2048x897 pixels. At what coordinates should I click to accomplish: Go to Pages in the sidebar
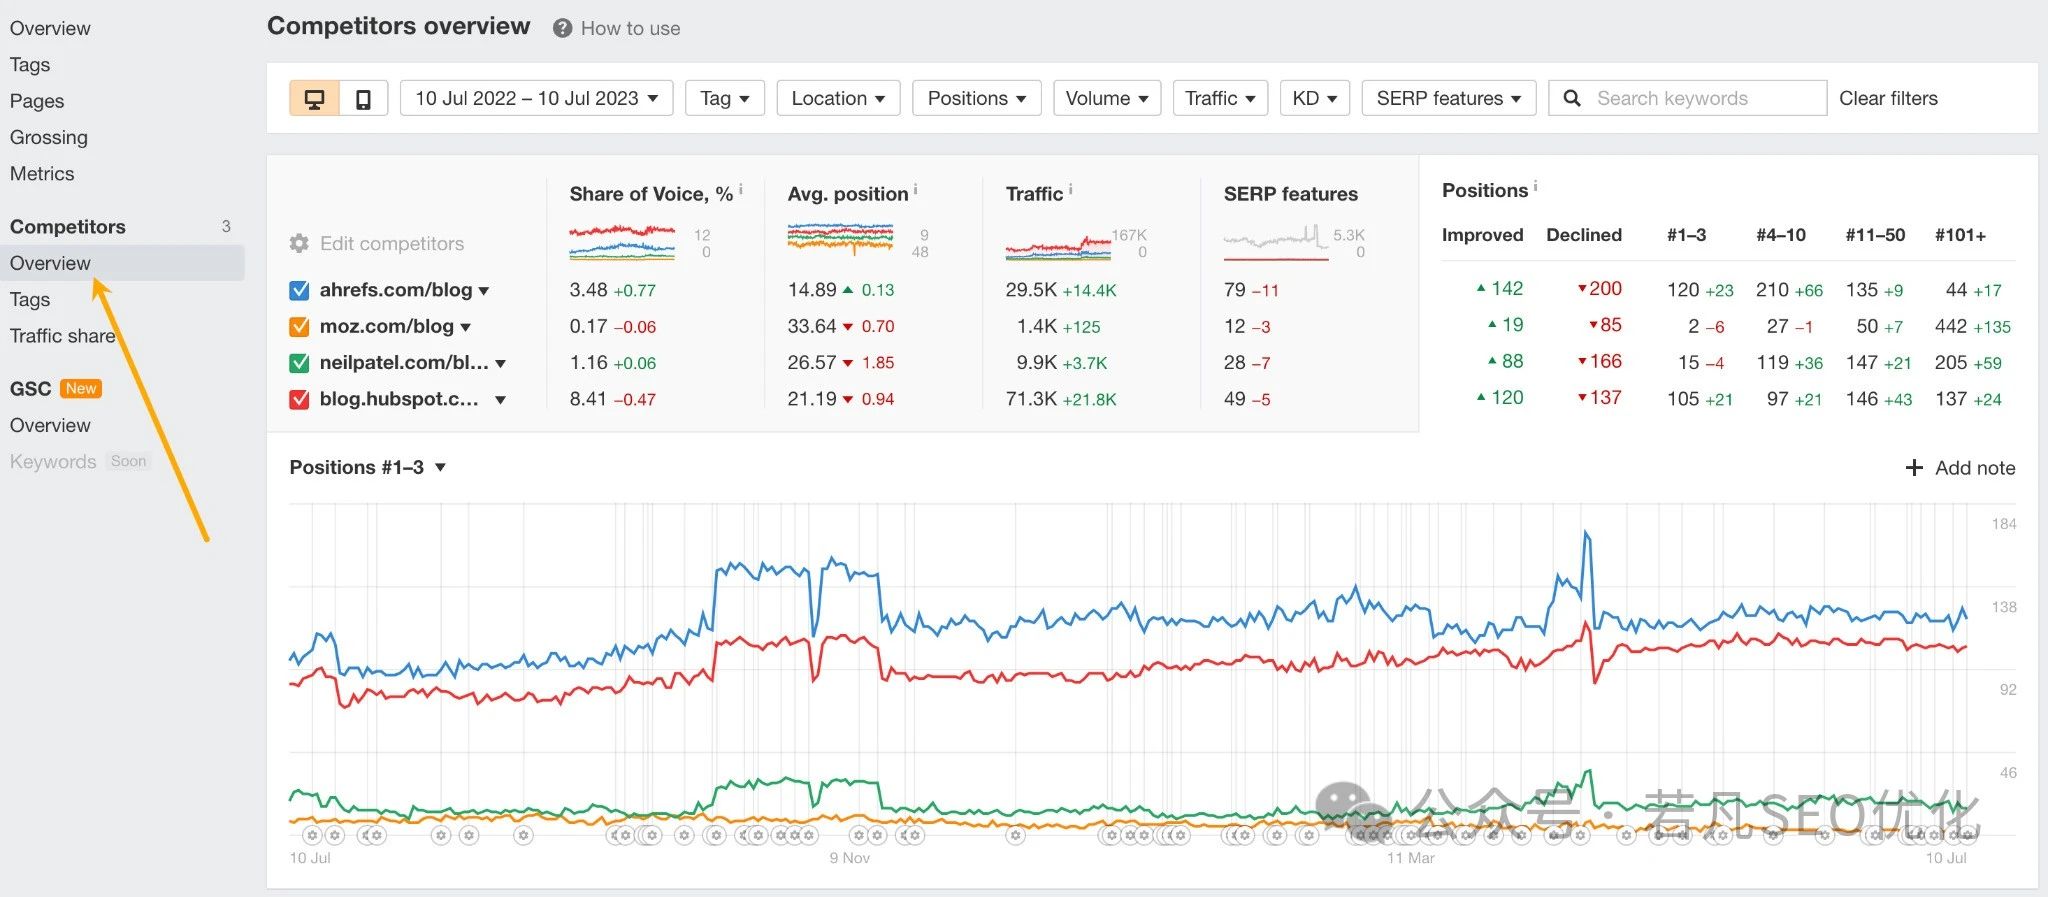37,101
